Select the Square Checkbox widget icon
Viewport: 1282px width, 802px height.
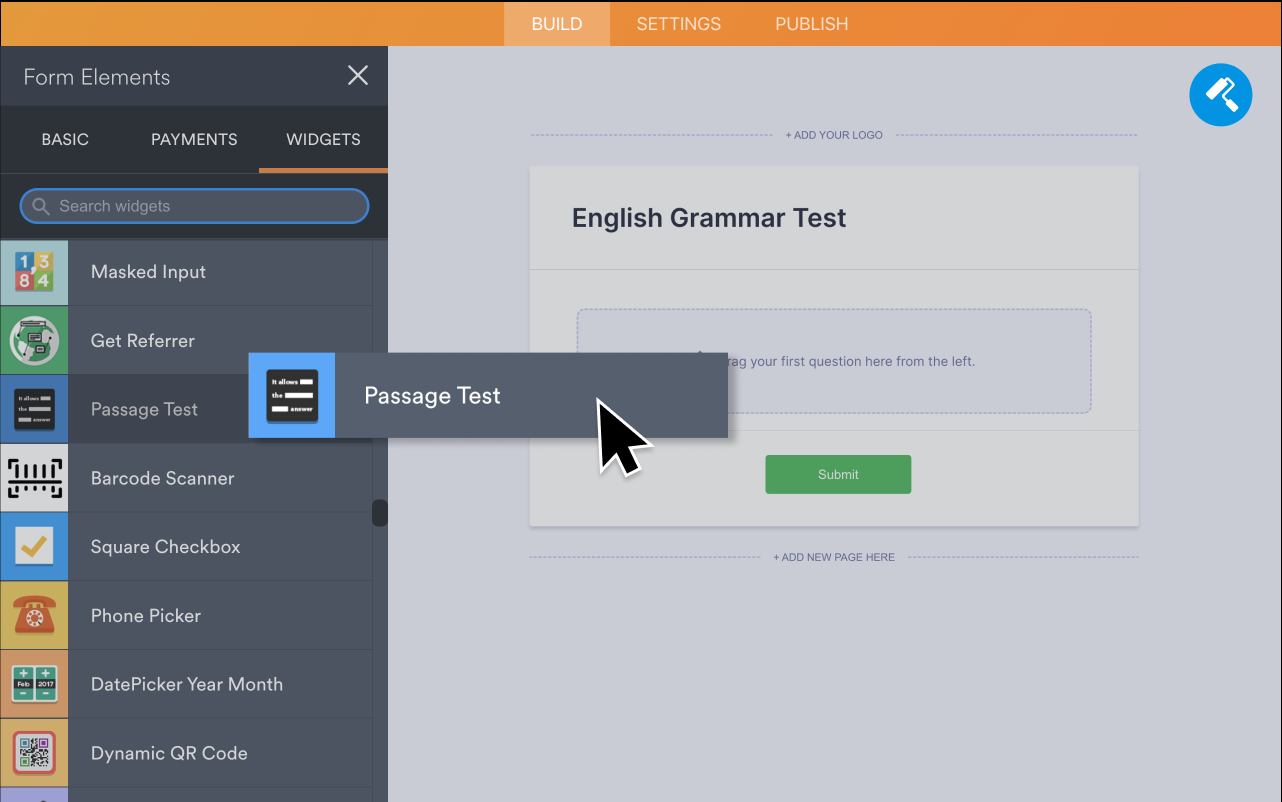34,546
